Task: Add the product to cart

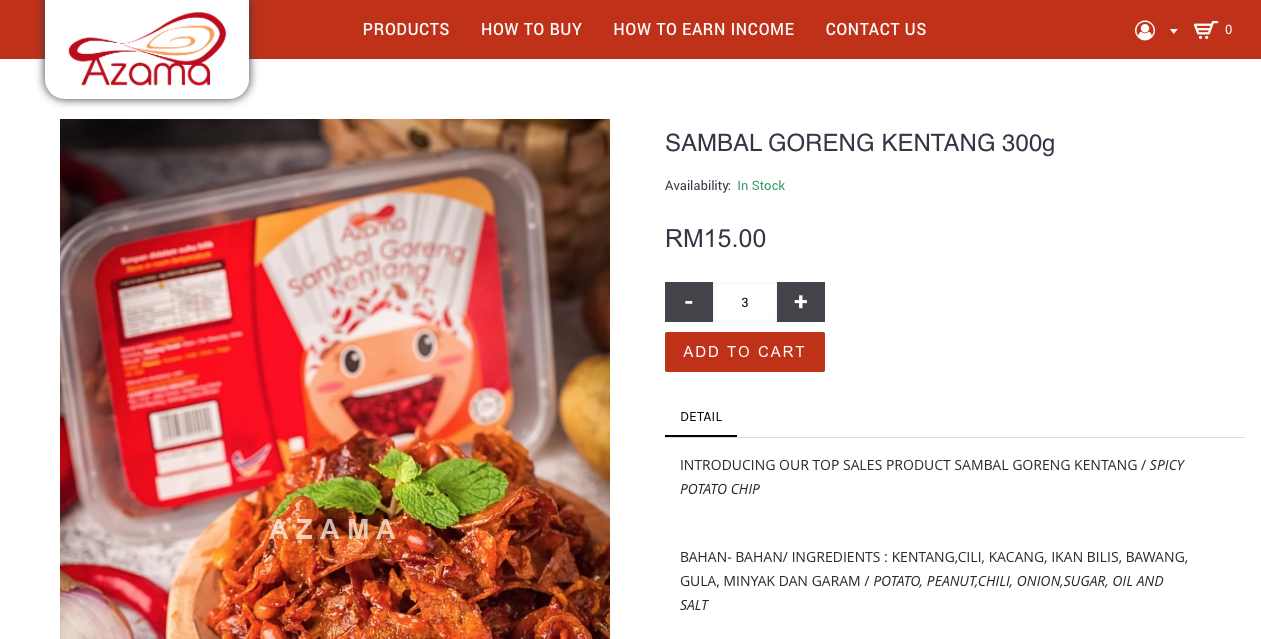Action: pos(745,352)
